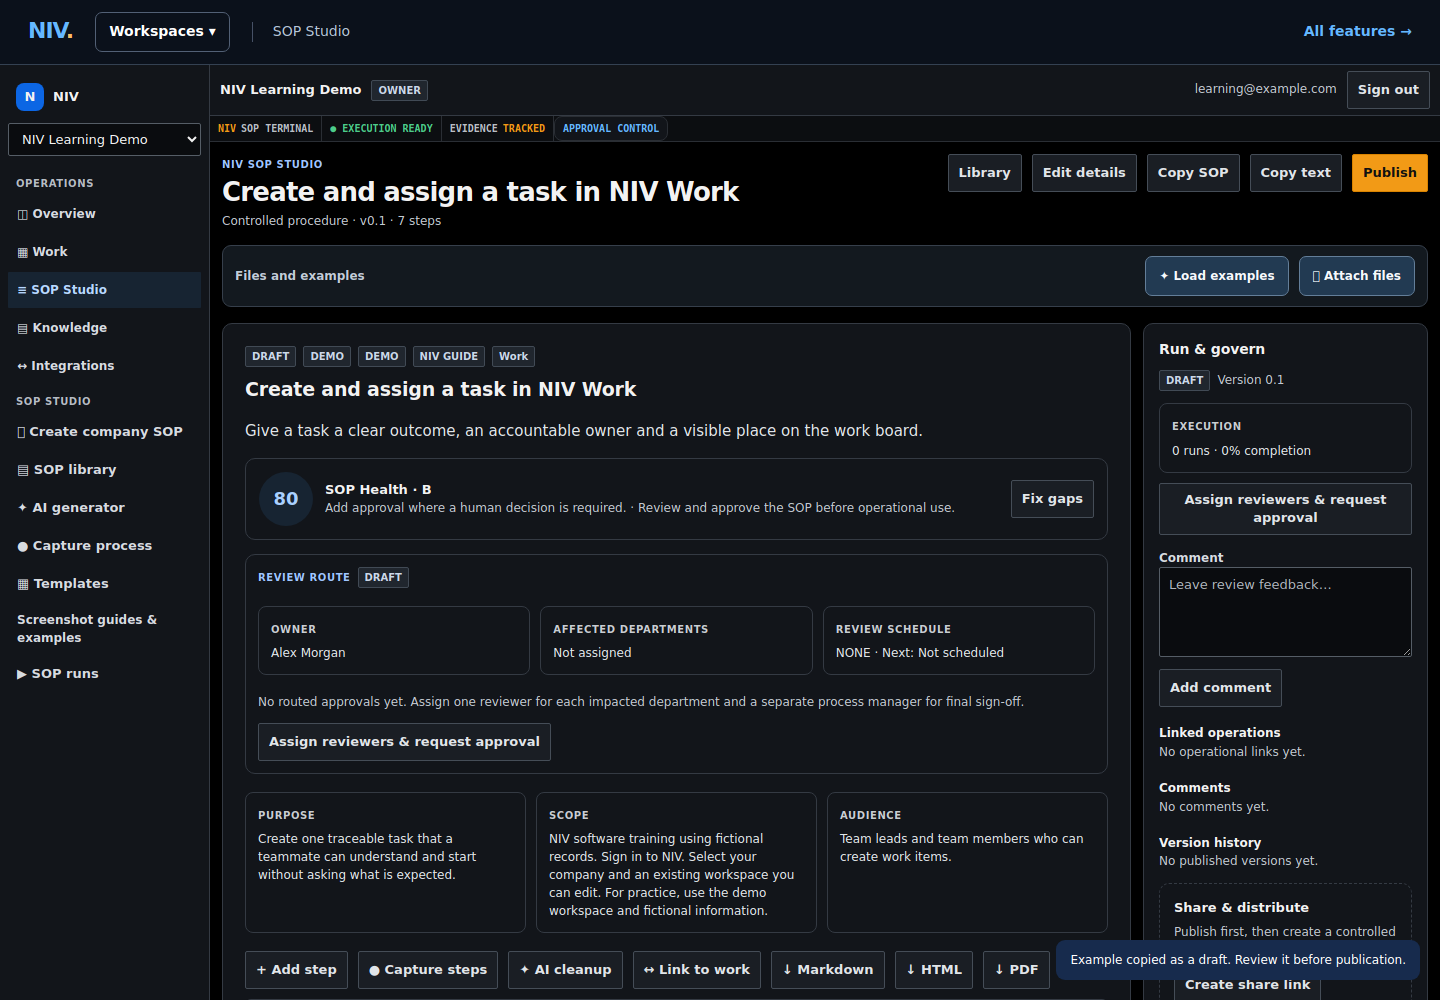This screenshot has height=1000, width=1440.
Task: Choose Create company SOP
Action: 104,432
